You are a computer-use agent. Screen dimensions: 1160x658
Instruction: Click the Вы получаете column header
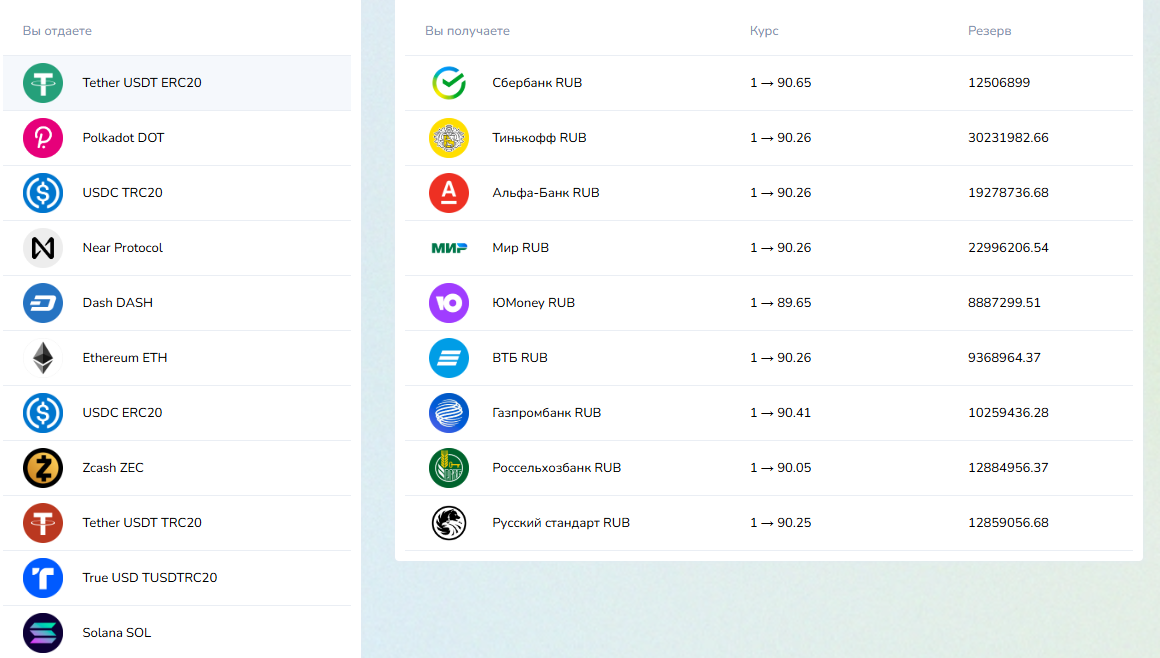pyautogui.click(x=467, y=31)
